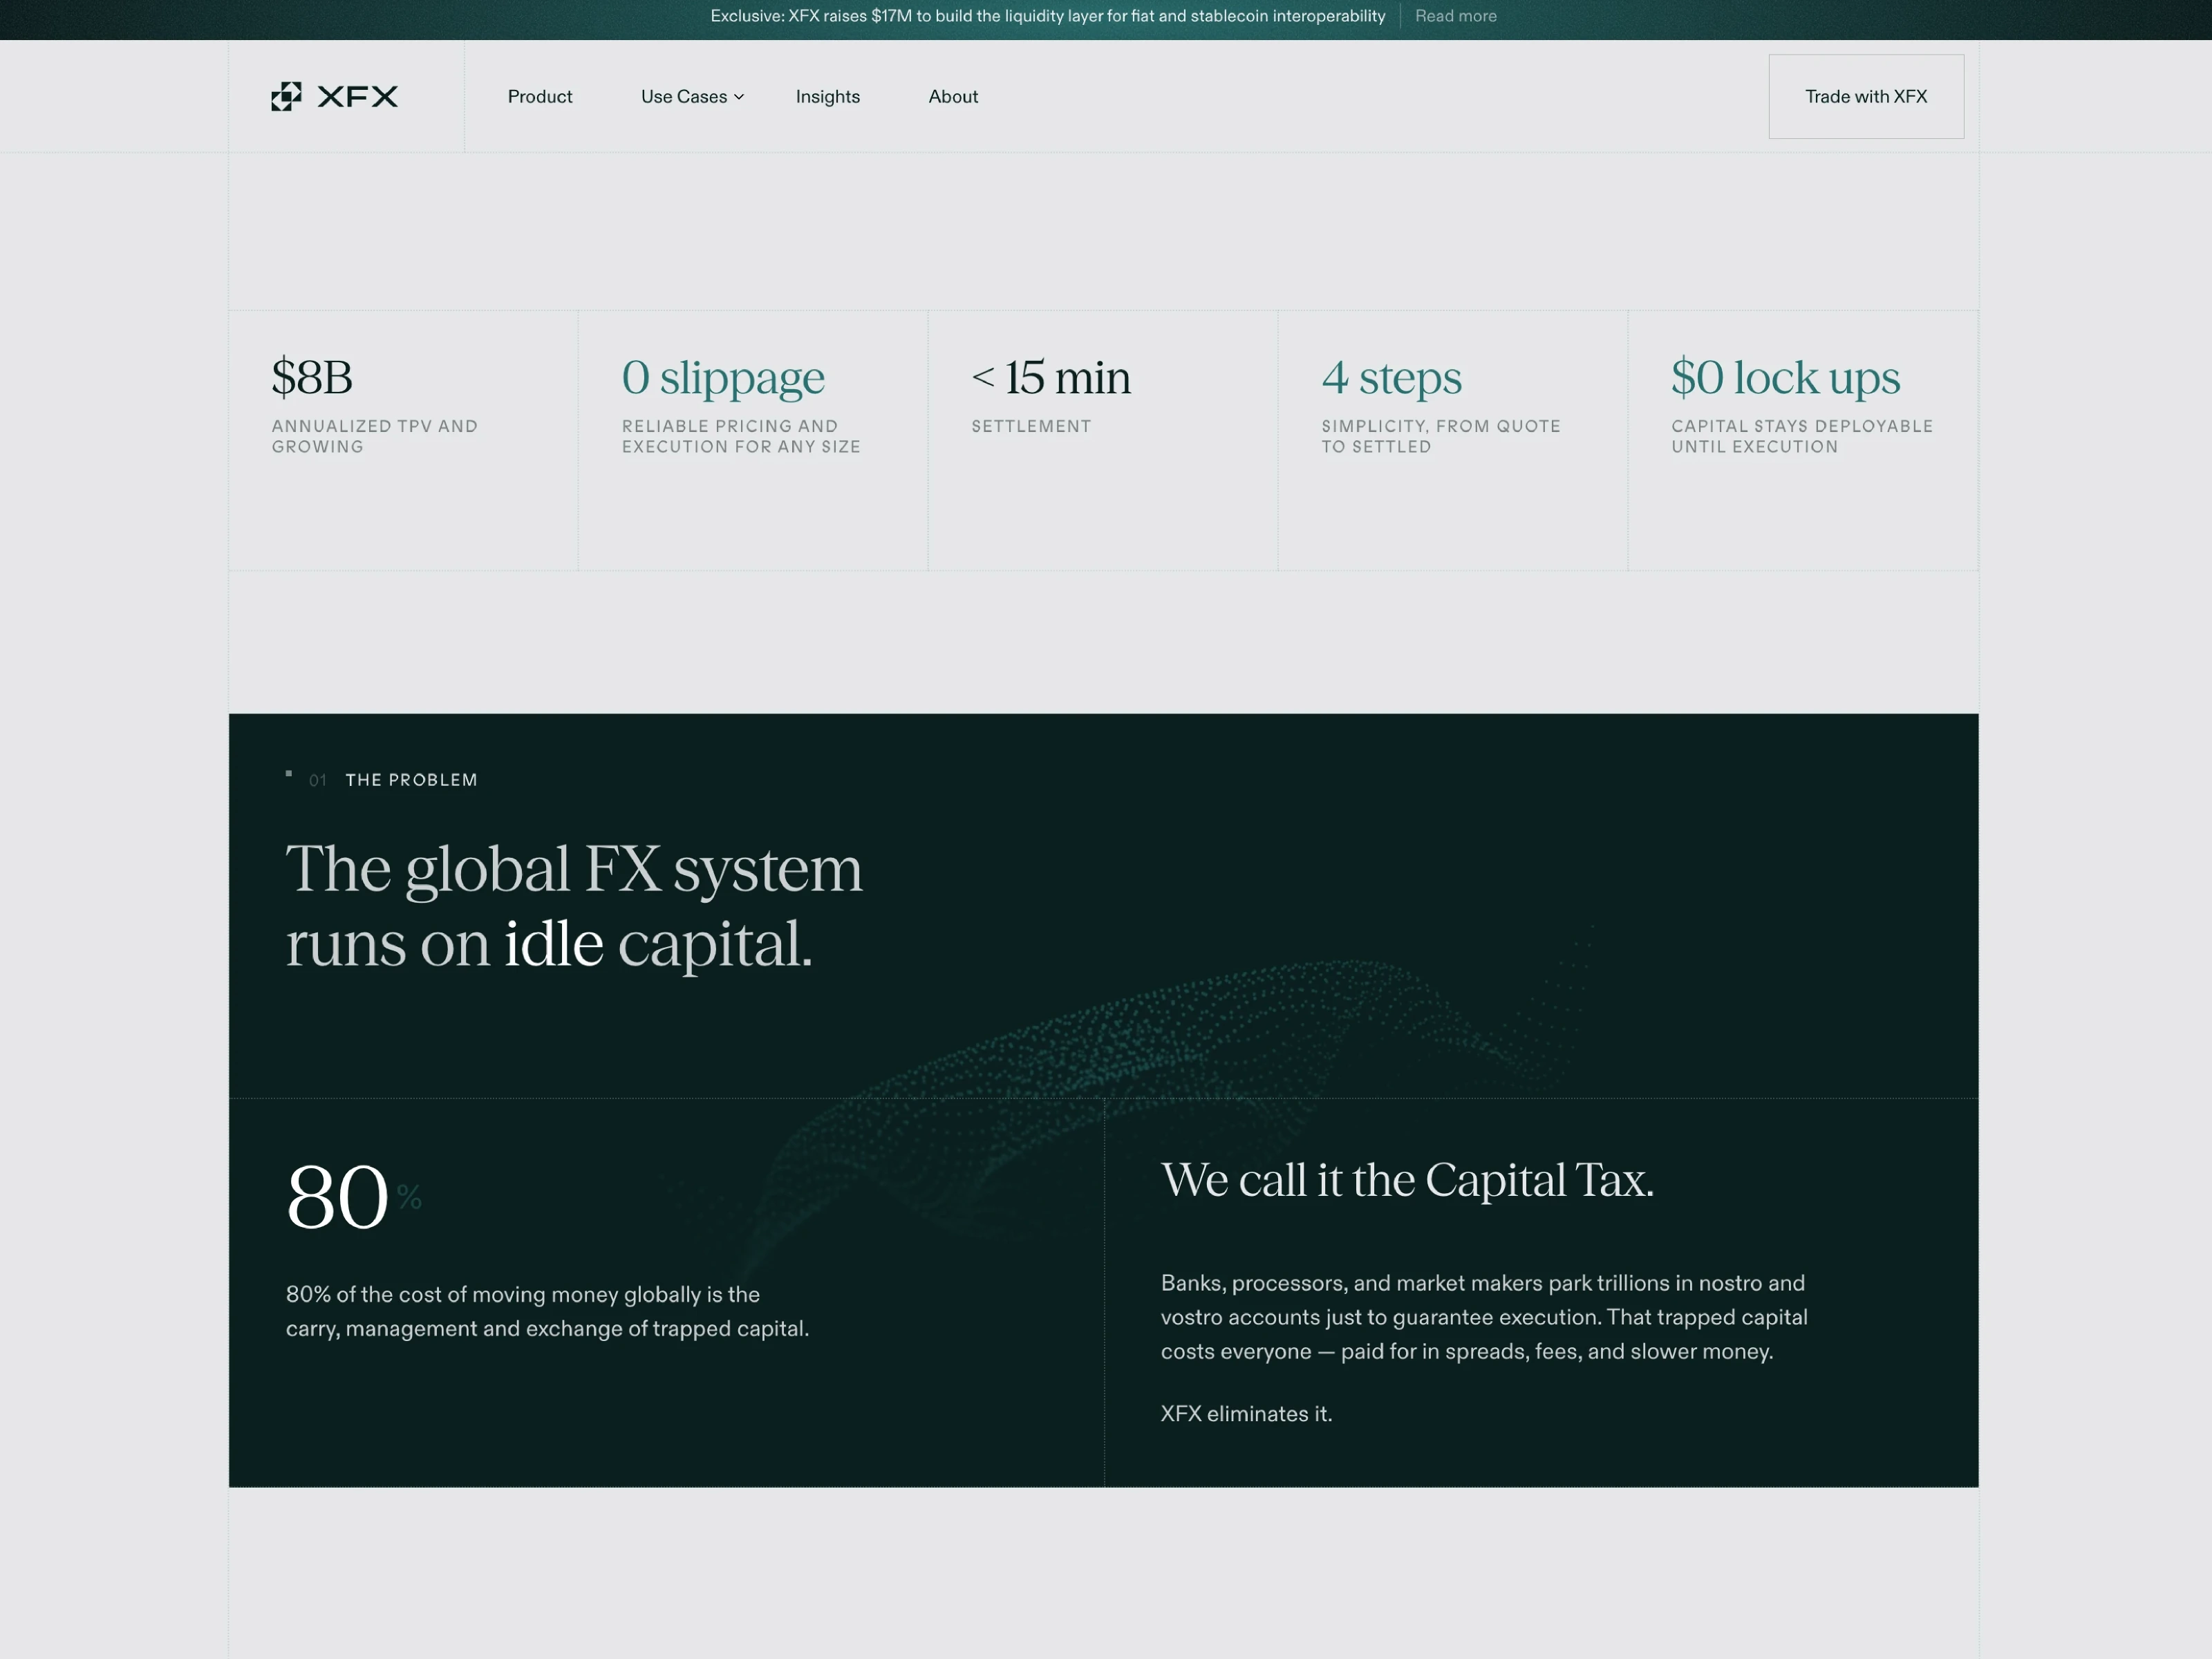Expand the Use Cases chevron arrow

click(739, 97)
